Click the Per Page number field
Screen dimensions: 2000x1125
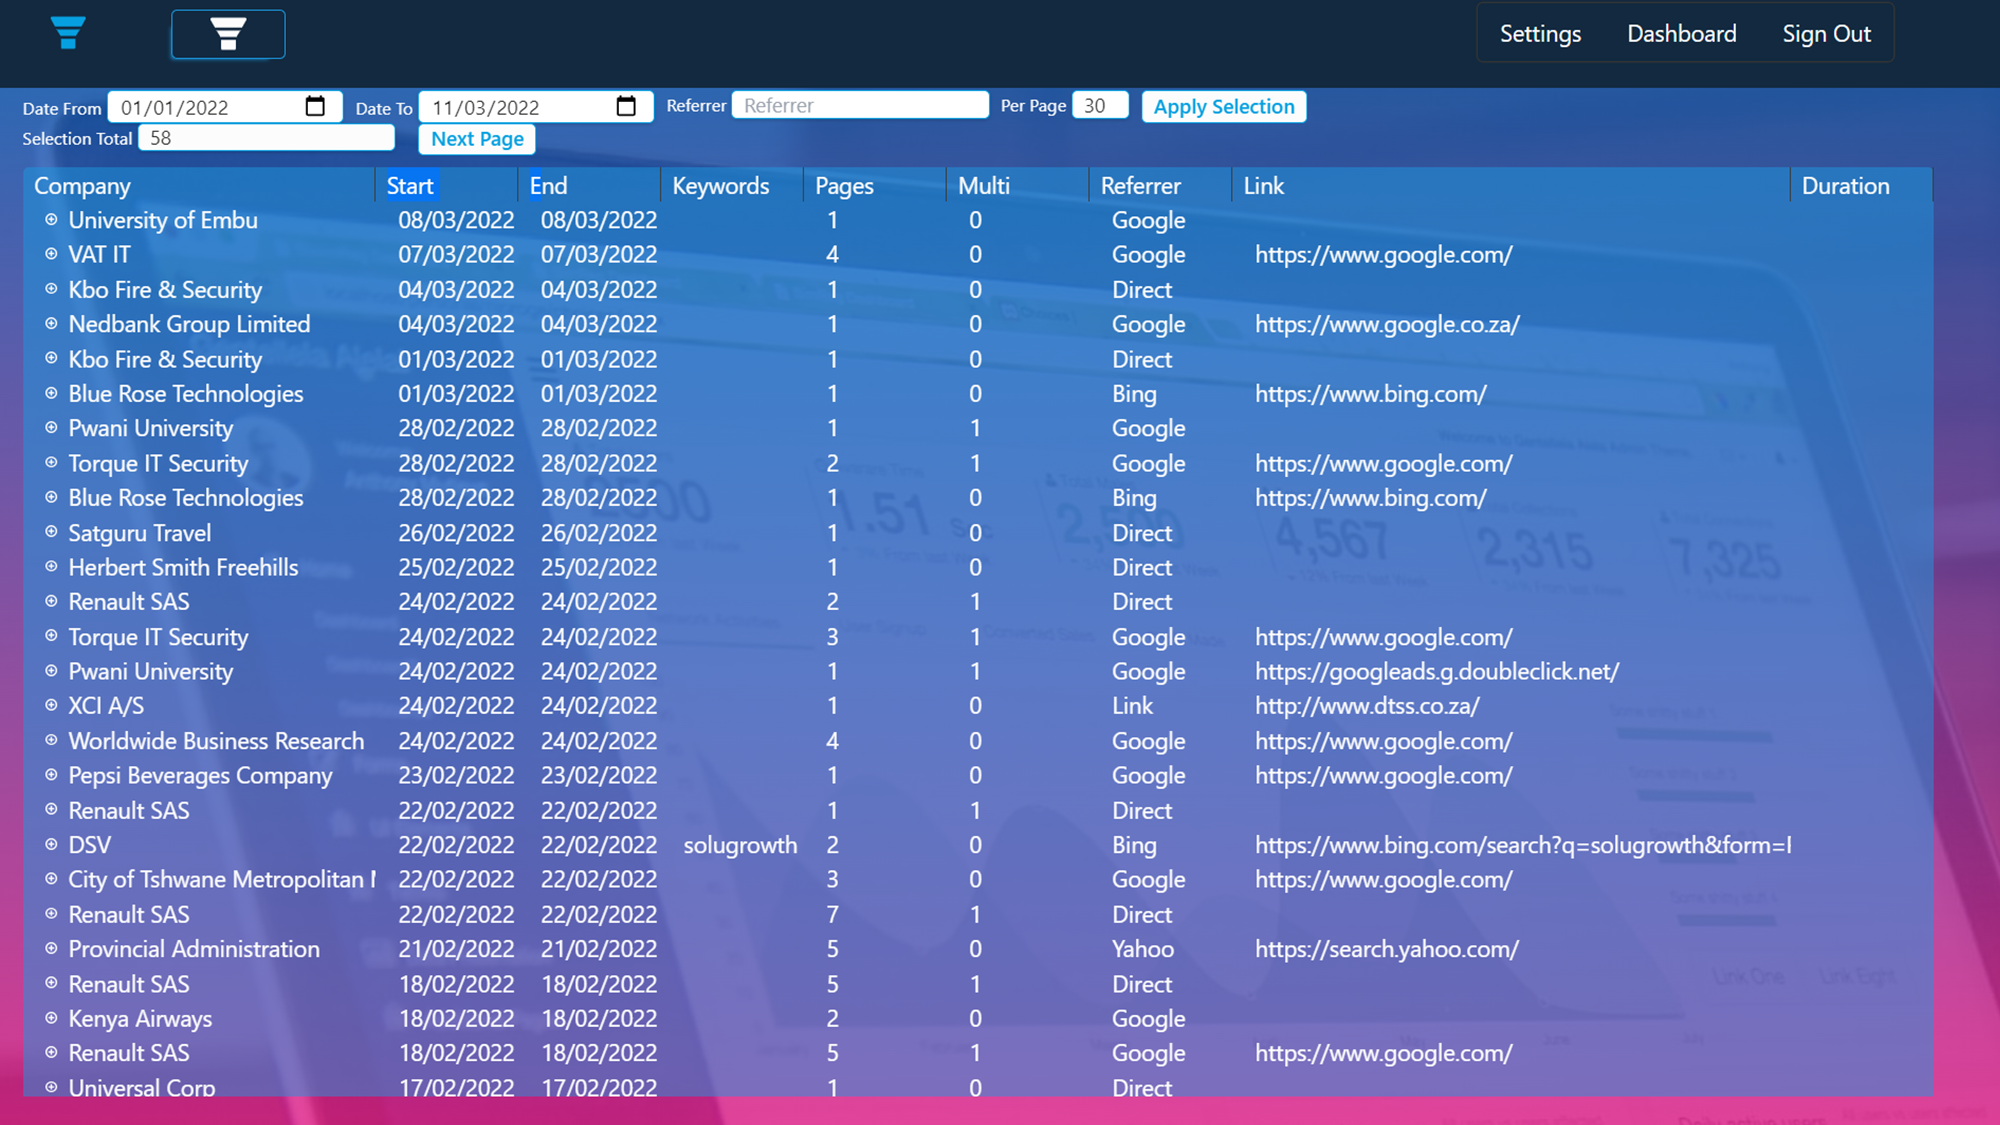click(1100, 105)
